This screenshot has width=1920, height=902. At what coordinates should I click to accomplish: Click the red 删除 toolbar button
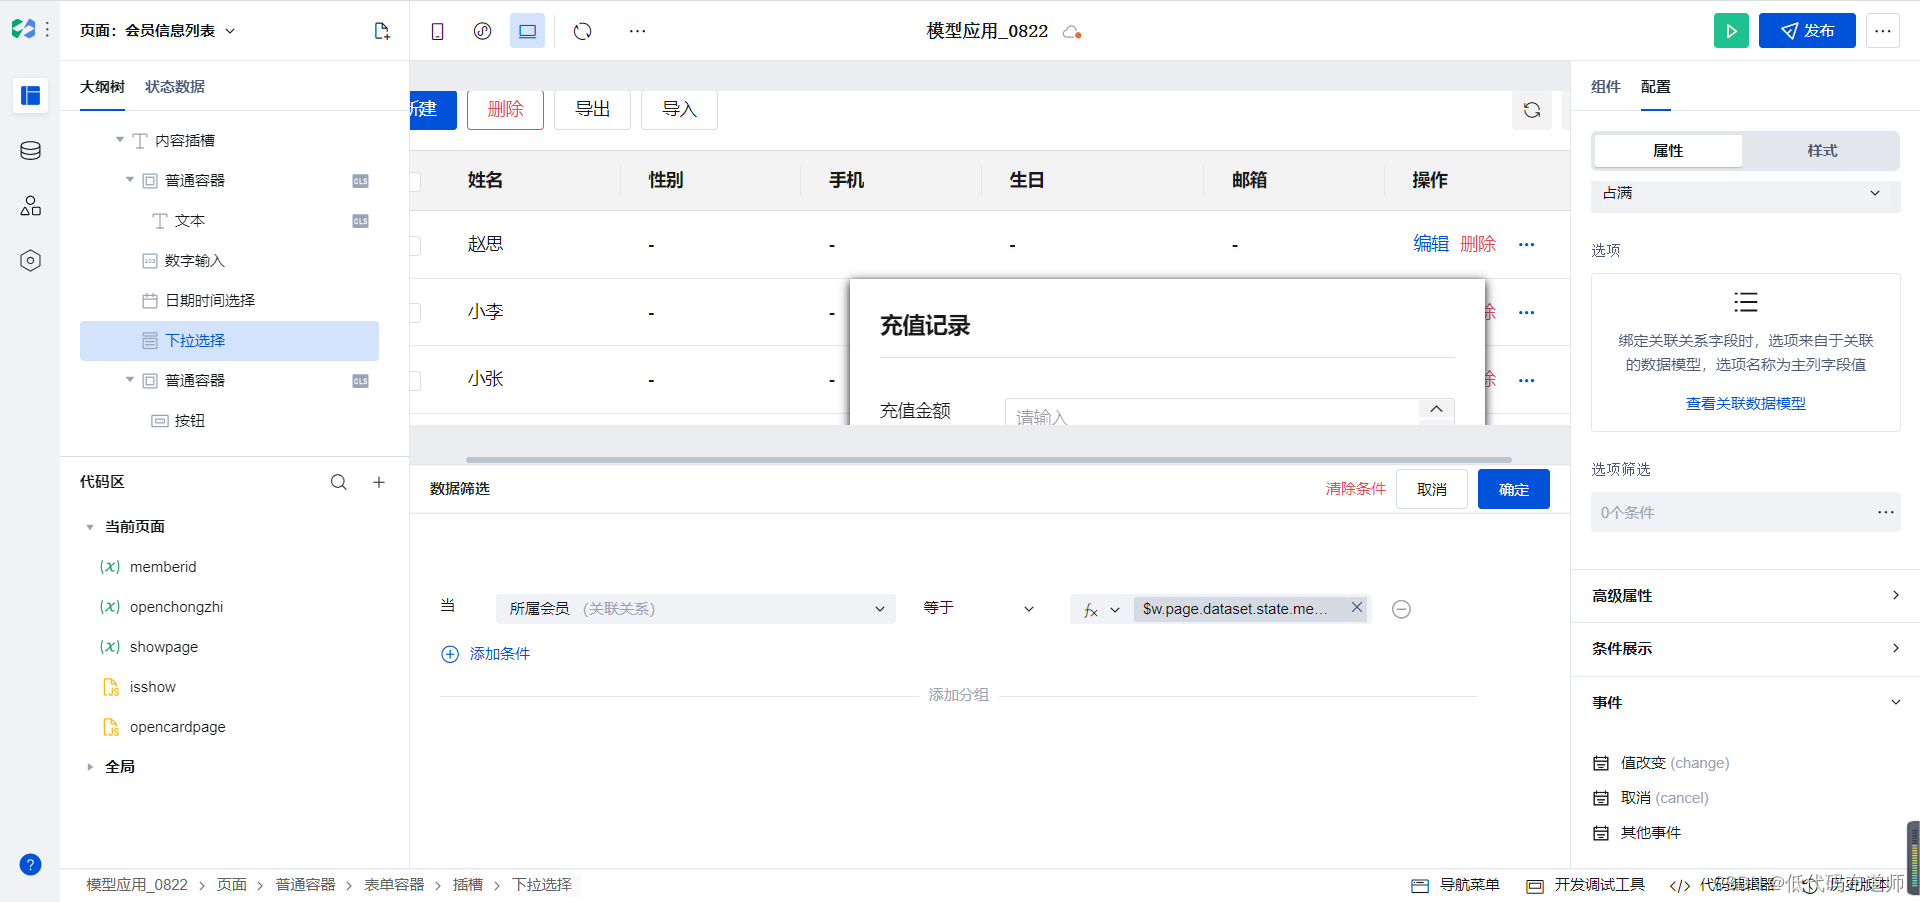(505, 110)
